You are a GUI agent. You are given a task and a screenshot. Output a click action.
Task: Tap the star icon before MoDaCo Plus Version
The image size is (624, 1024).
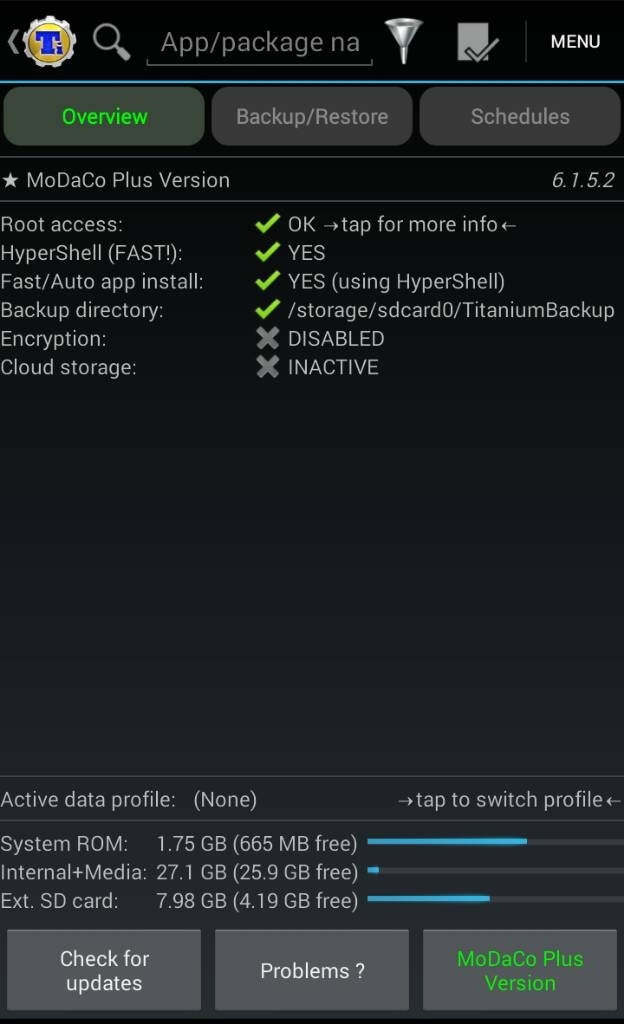(10, 181)
